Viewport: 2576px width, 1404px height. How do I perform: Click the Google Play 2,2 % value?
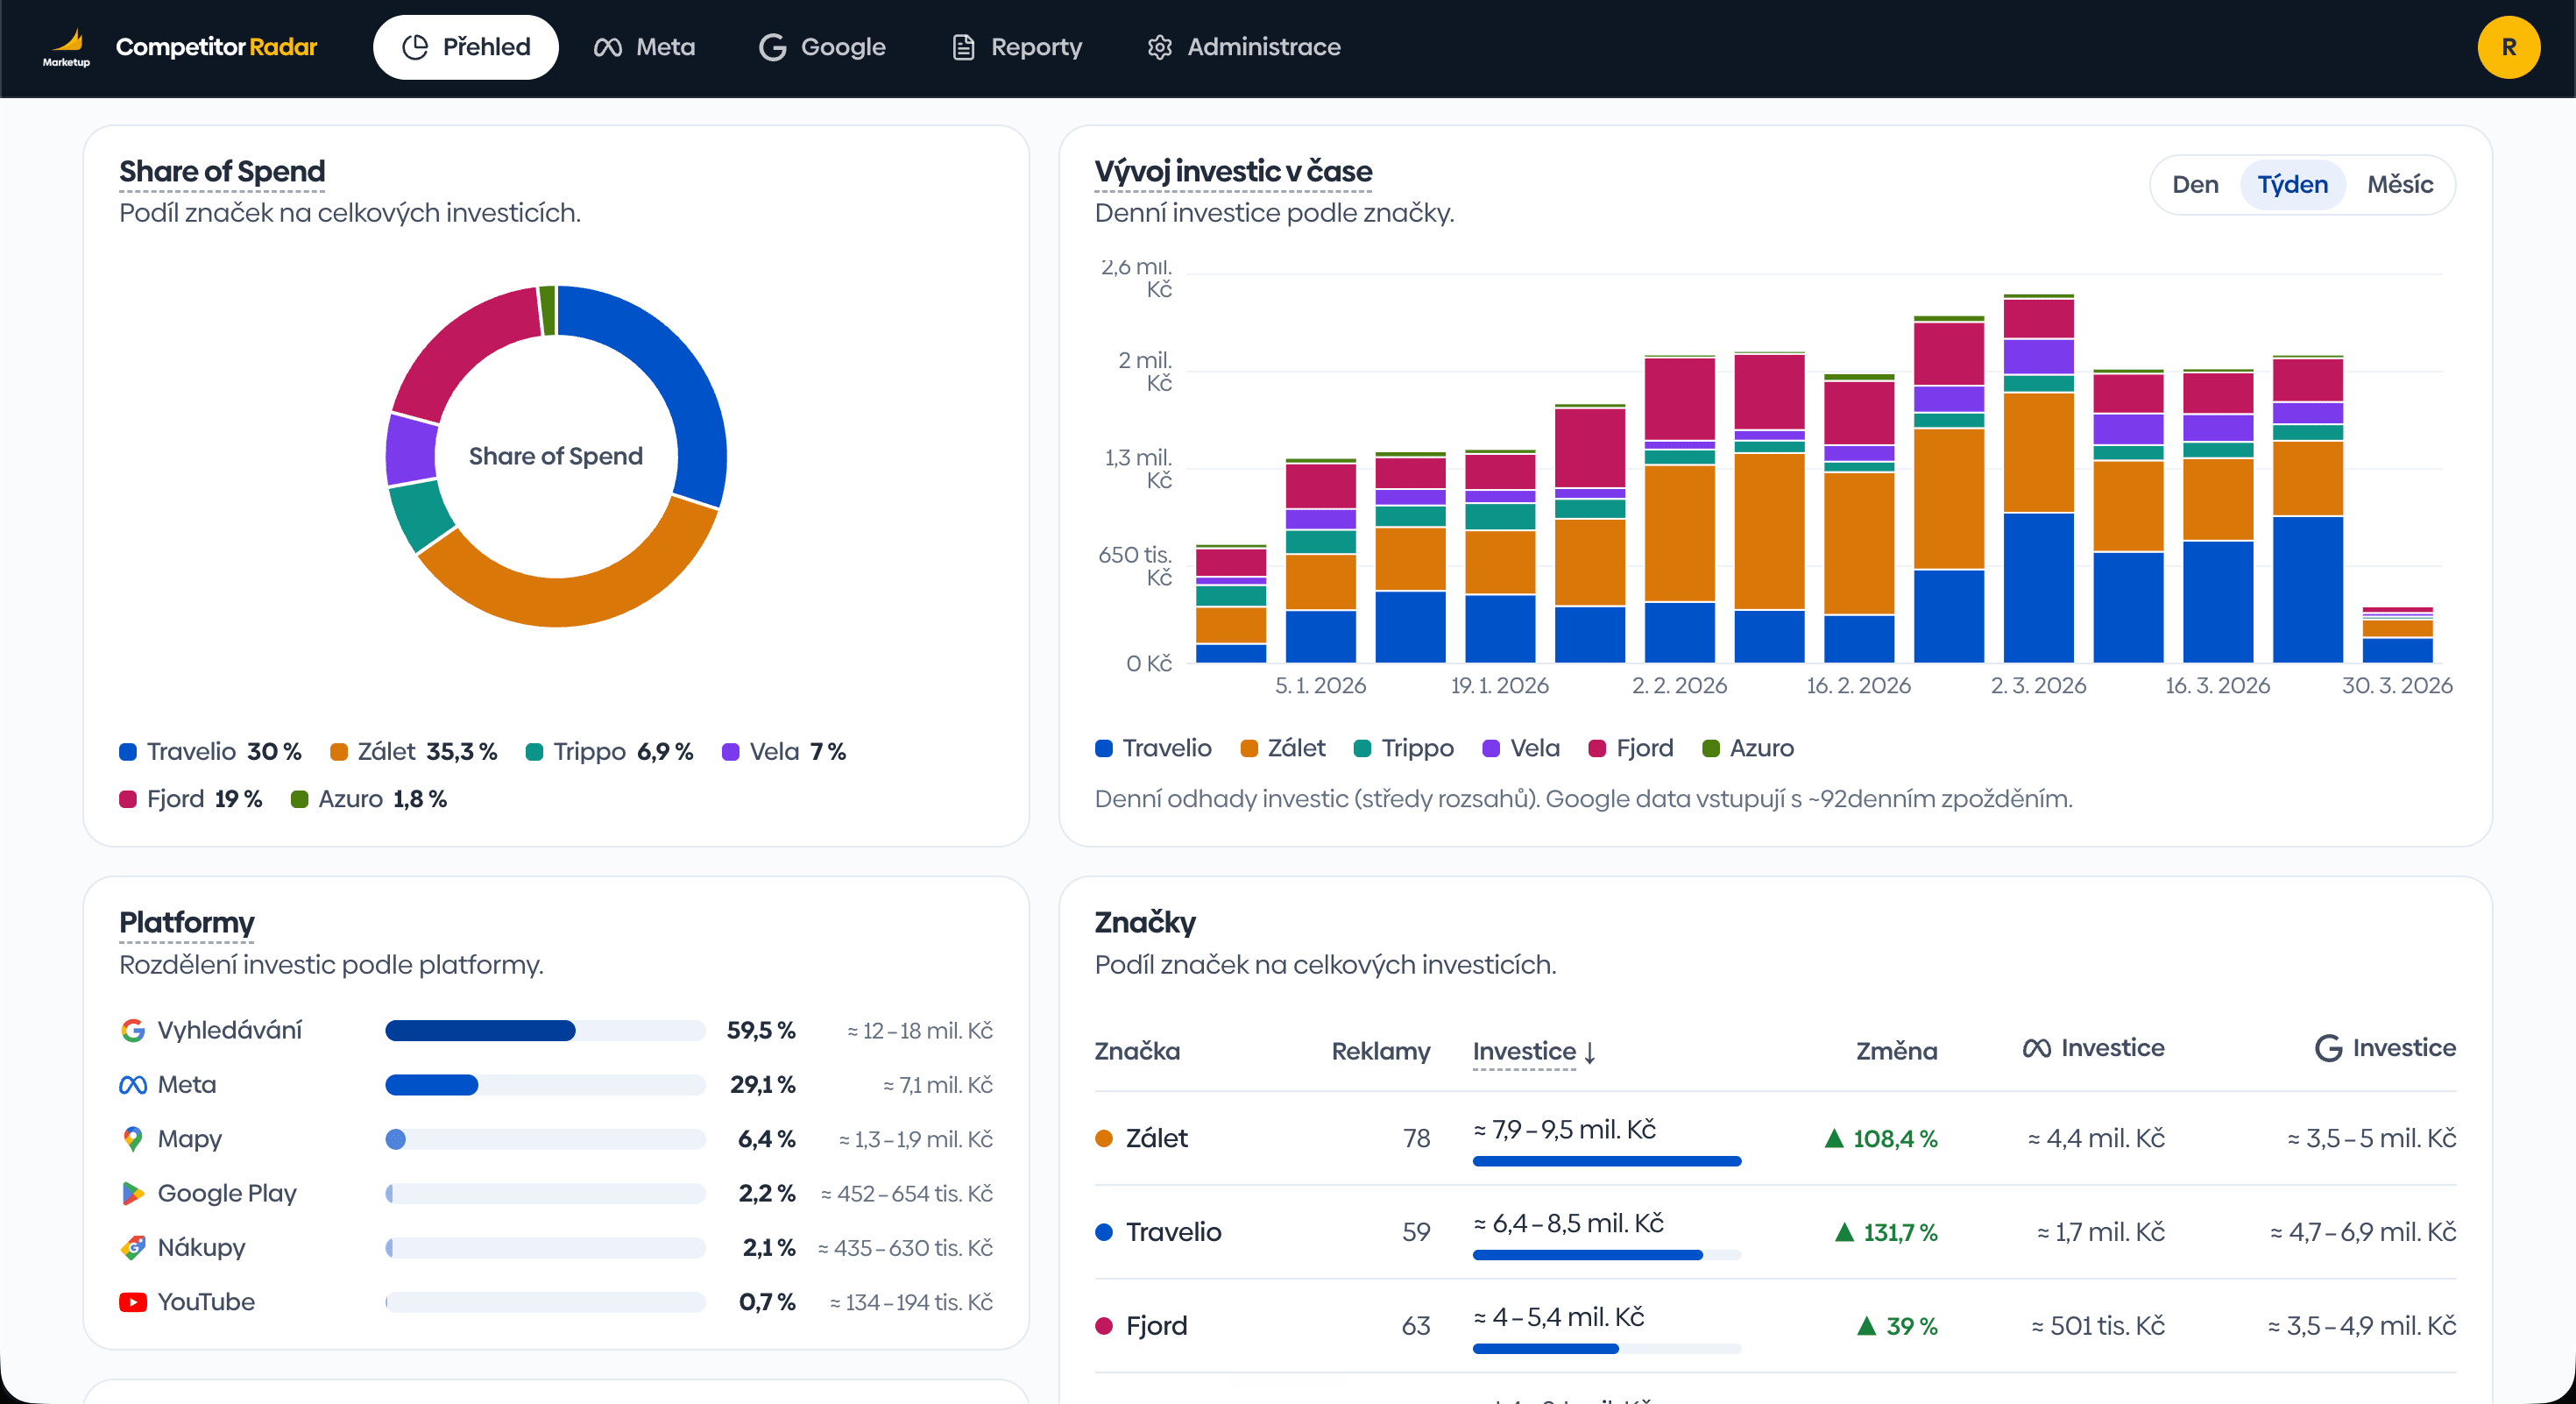pyautogui.click(x=767, y=1193)
